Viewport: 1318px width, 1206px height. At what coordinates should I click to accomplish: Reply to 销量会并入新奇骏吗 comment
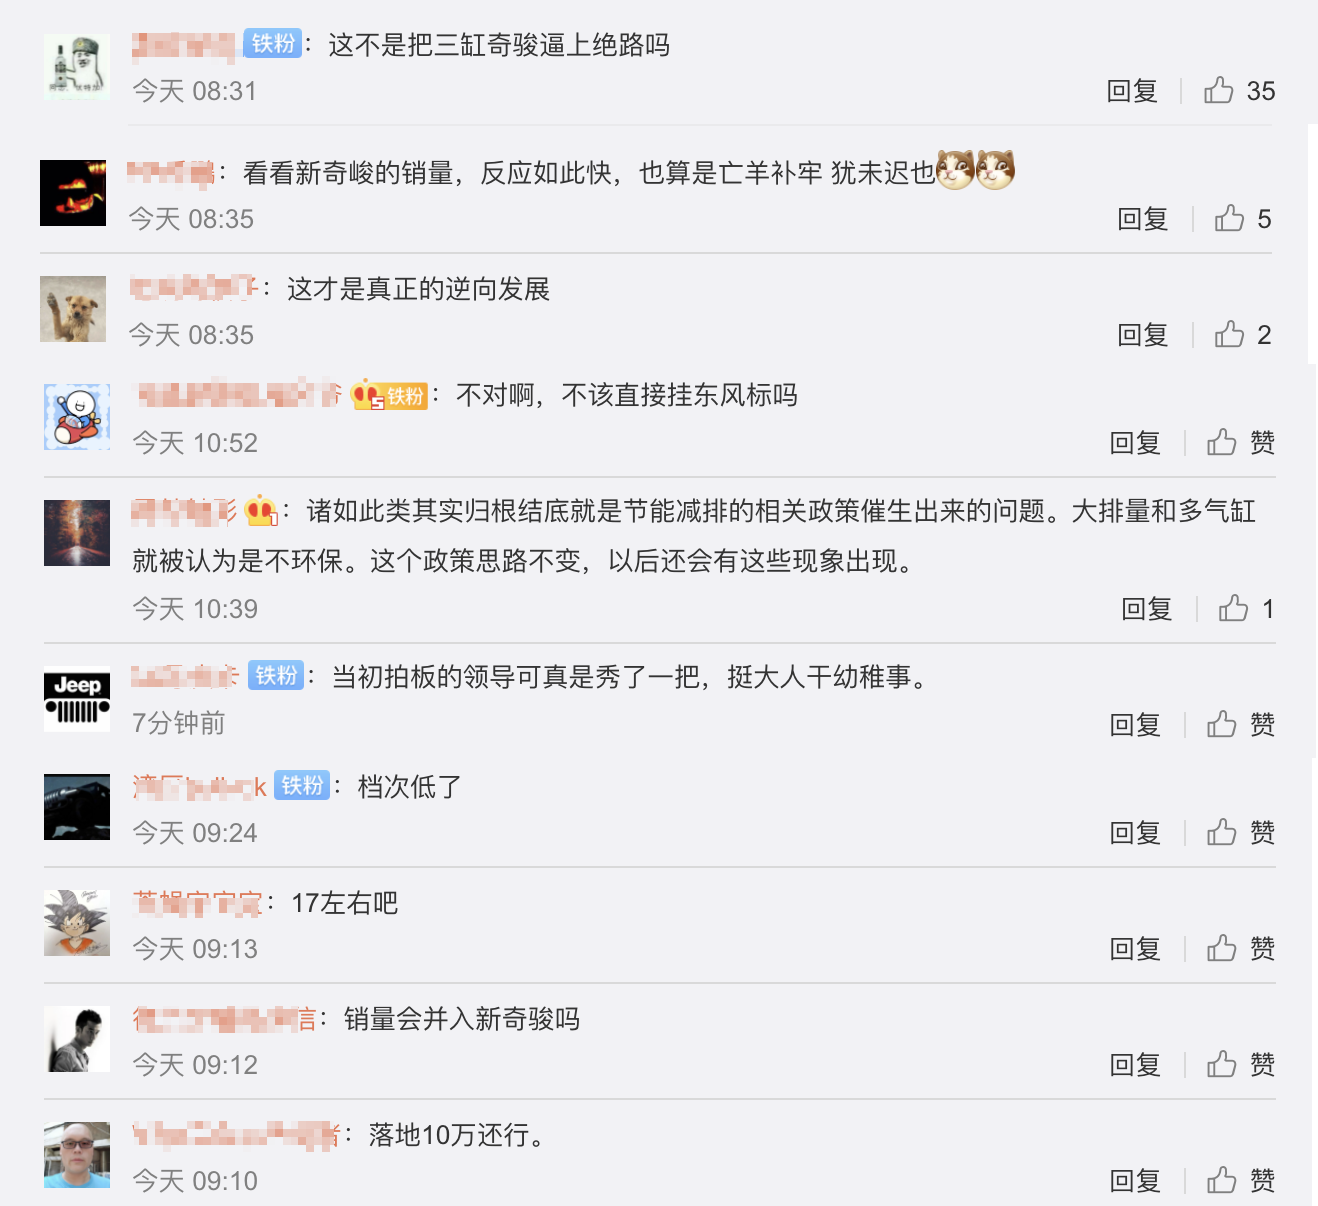click(1135, 1065)
